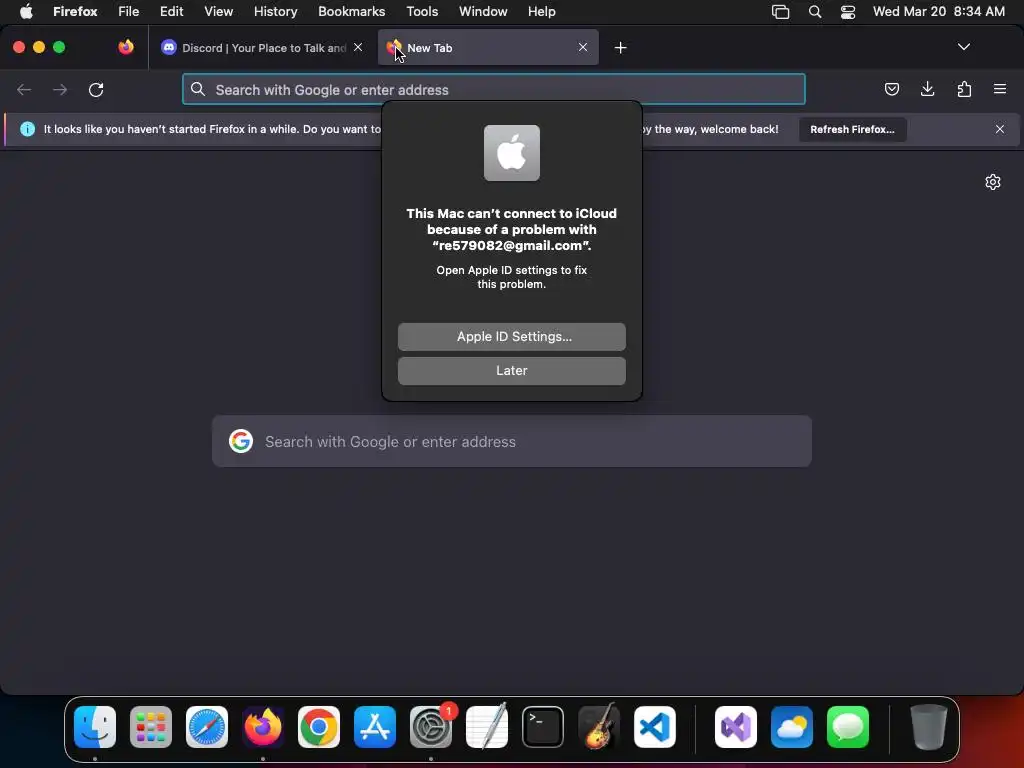Open the Window menu
Image resolution: width=1024 pixels, height=768 pixels.
click(x=483, y=11)
